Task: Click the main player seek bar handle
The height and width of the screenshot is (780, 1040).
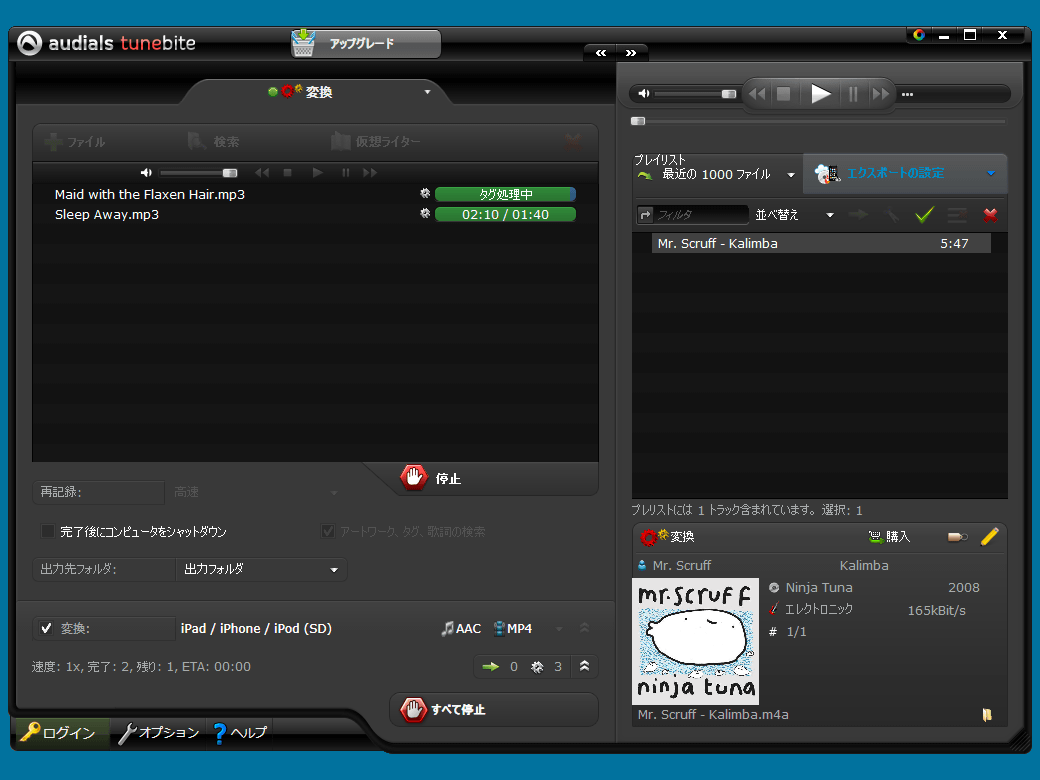Action: [638, 121]
